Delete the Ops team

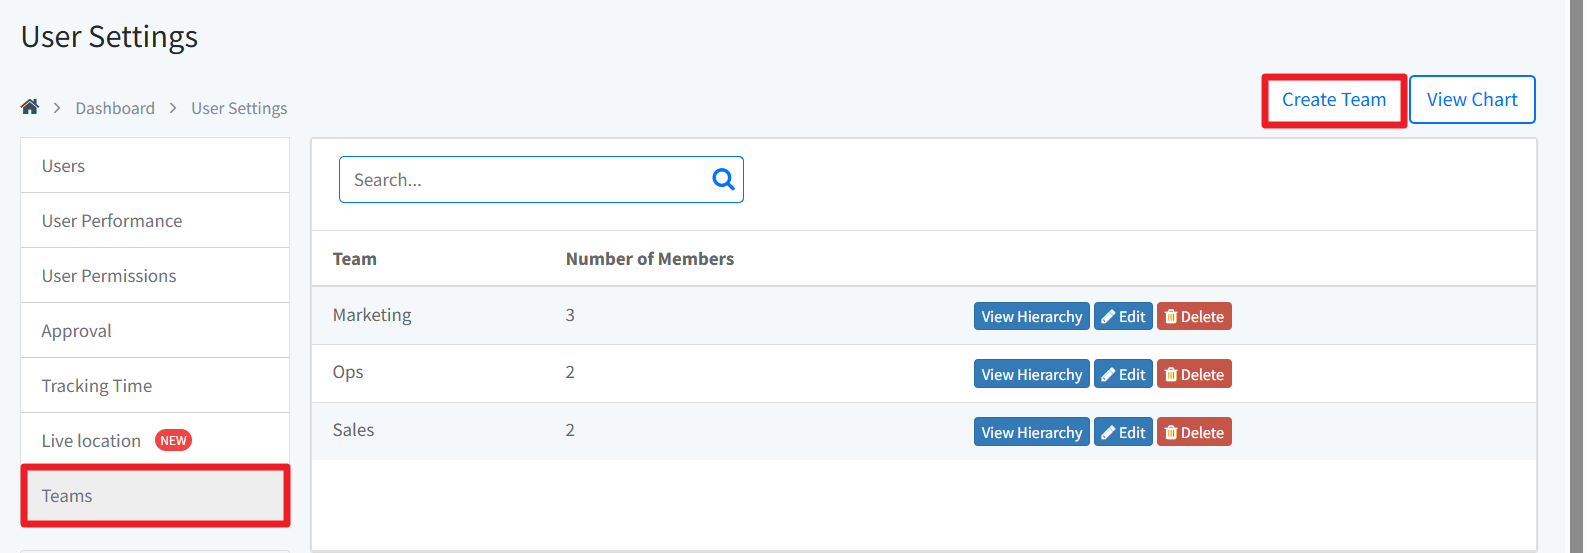1194,375
